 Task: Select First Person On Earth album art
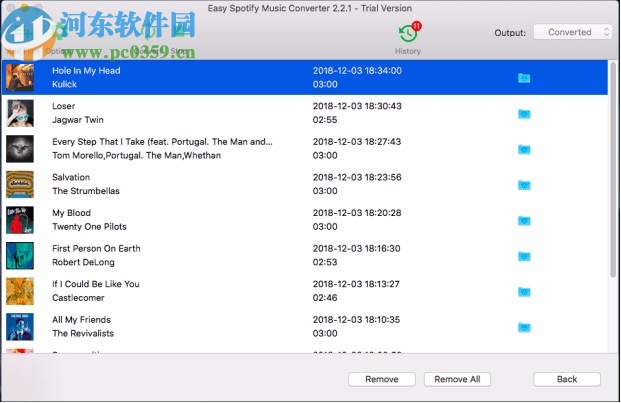tap(20, 256)
